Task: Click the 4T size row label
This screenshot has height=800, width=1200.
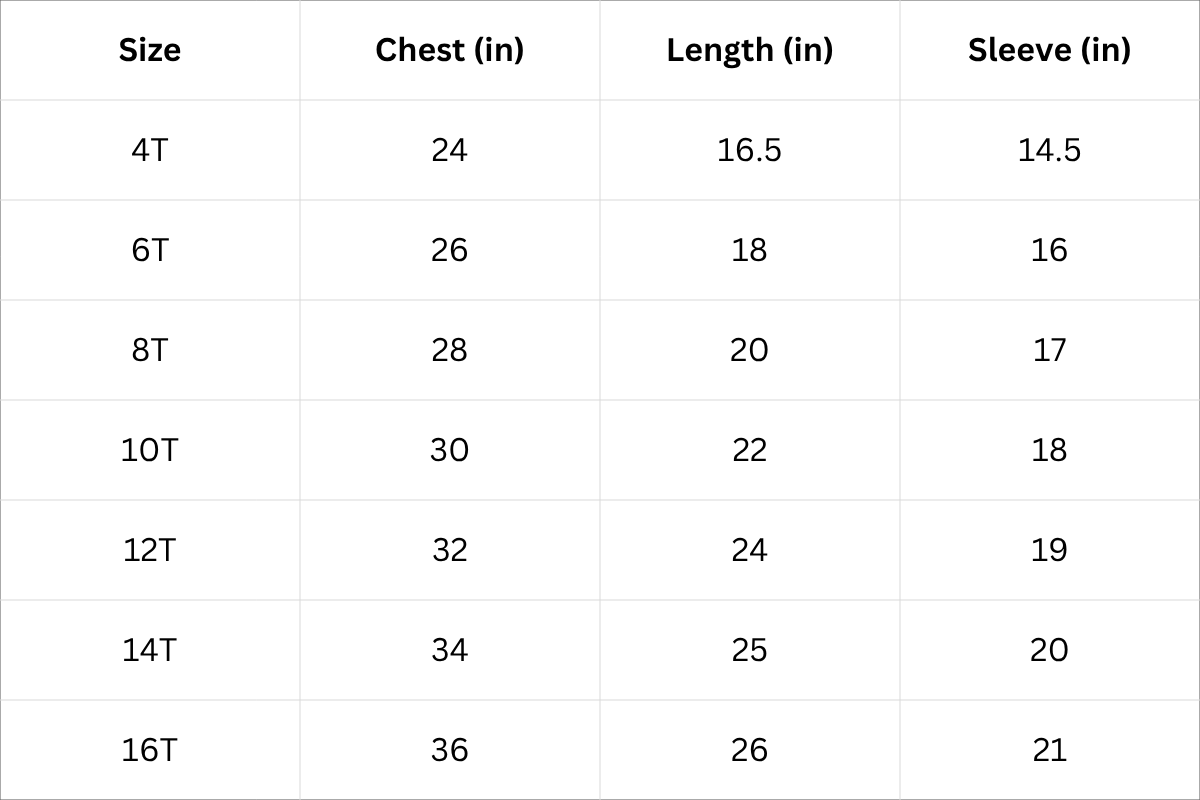Action: (x=150, y=150)
